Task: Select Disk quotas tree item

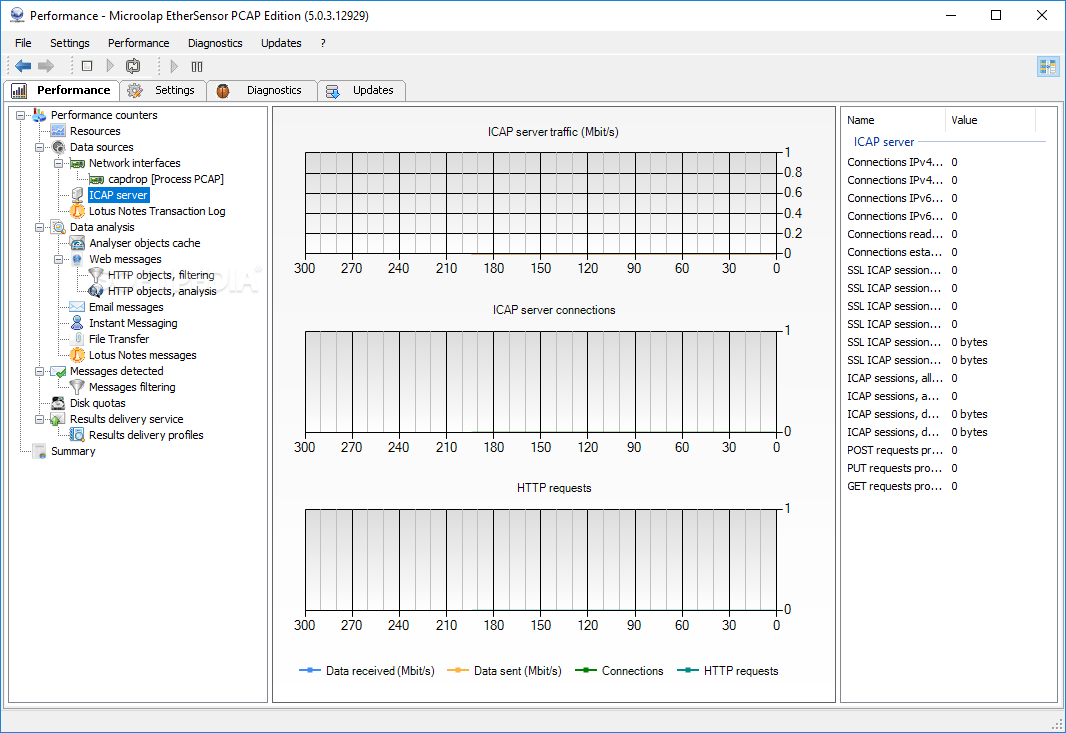Action: (x=97, y=403)
